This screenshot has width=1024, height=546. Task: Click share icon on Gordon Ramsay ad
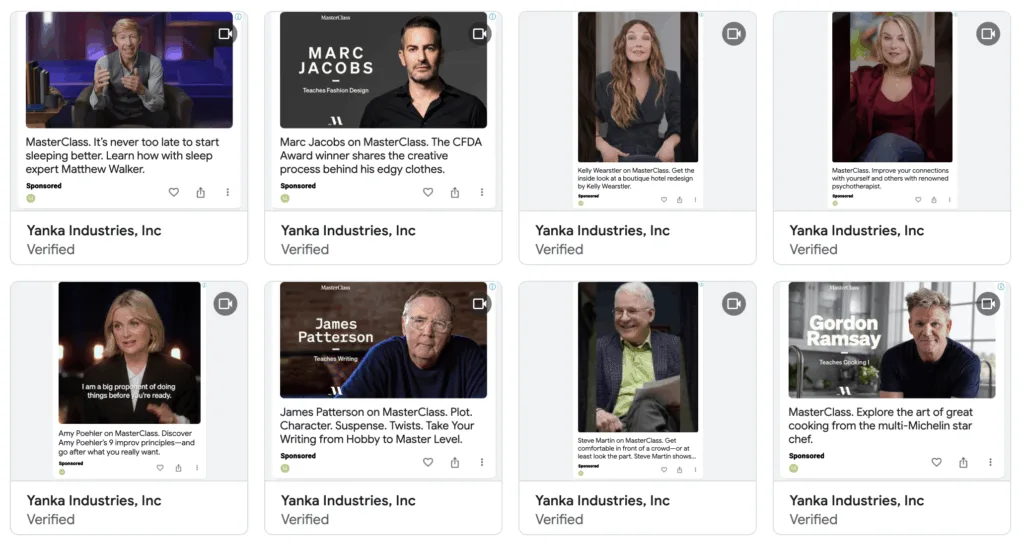[963, 462]
